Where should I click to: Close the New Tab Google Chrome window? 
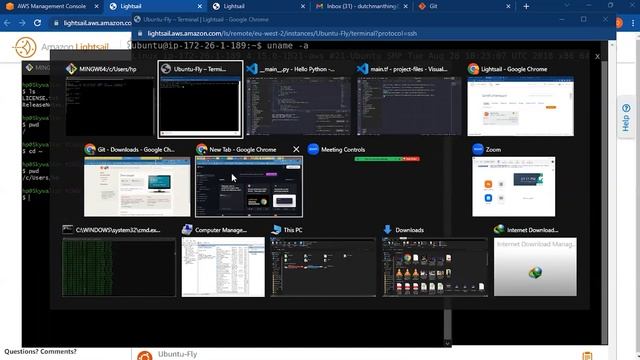(296, 149)
